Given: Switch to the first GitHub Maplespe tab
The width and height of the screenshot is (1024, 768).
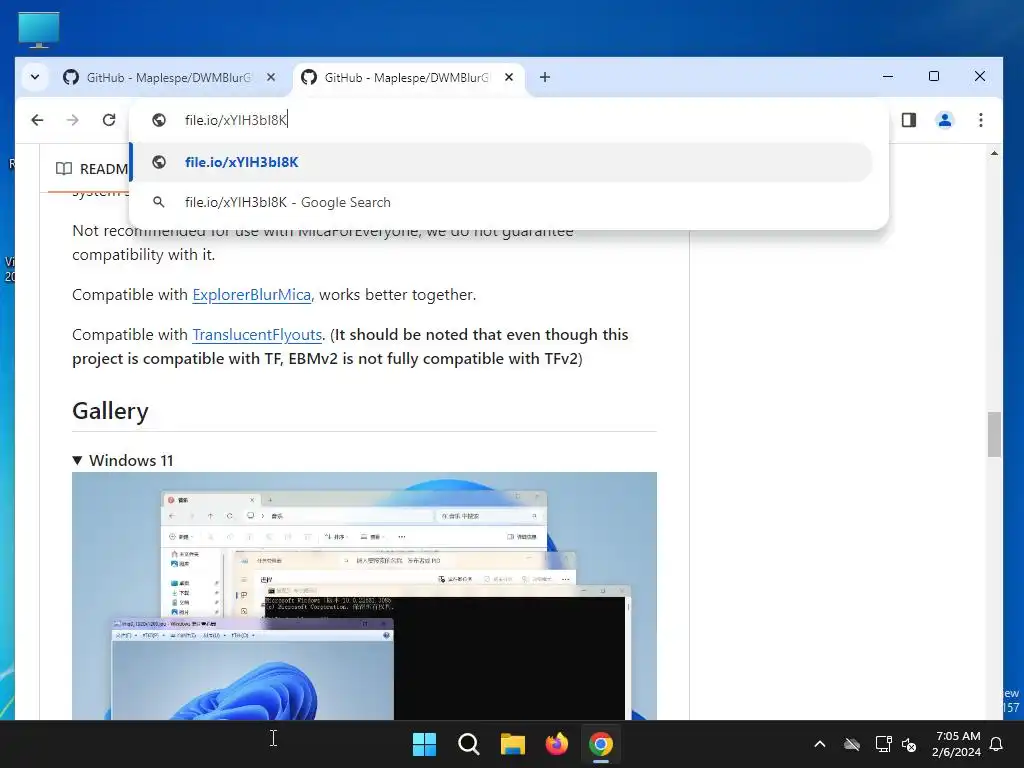Looking at the screenshot, I should click(x=169, y=78).
